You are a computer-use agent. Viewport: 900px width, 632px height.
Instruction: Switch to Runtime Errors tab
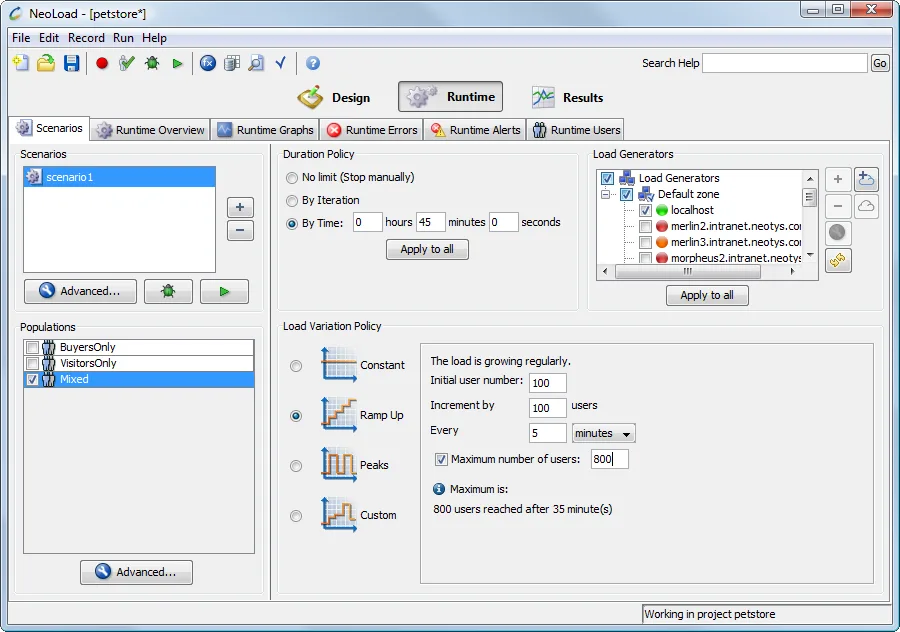[372, 130]
